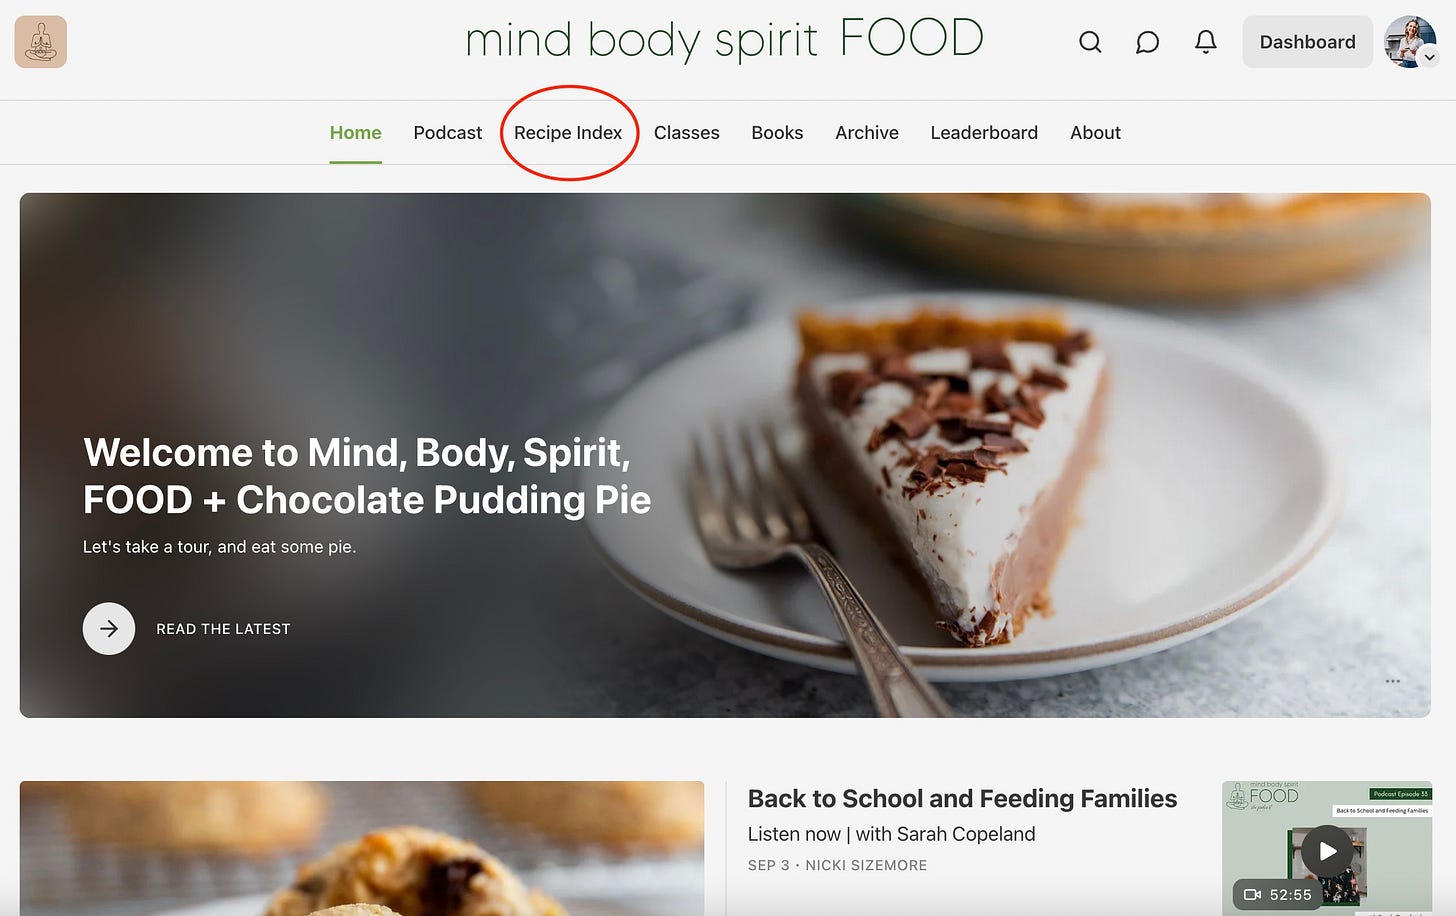Click the three-dot menu on hero image
Image resolution: width=1456 pixels, height=916 pixels.
point(1393,681)
